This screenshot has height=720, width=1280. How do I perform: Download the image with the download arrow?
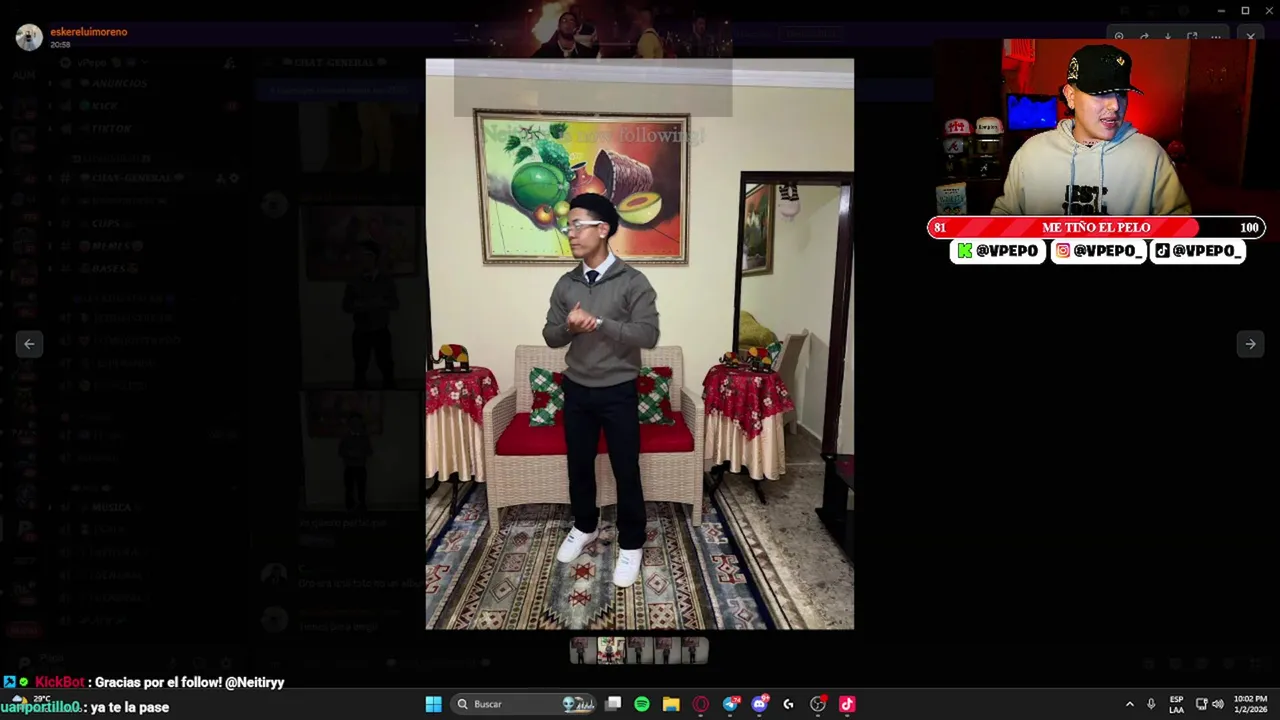pyautogui.click(x=1168, y=36)
